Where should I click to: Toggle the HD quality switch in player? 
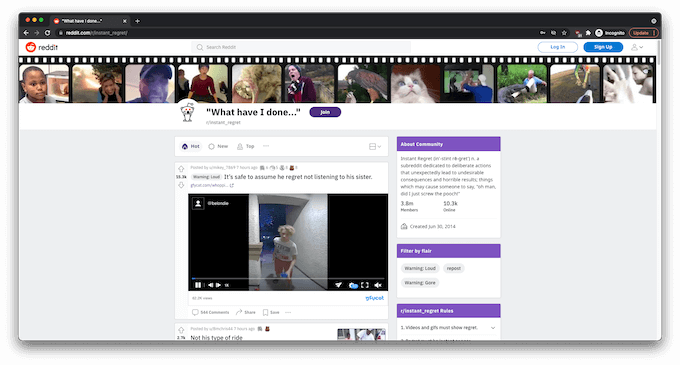[x=353, y=285]
